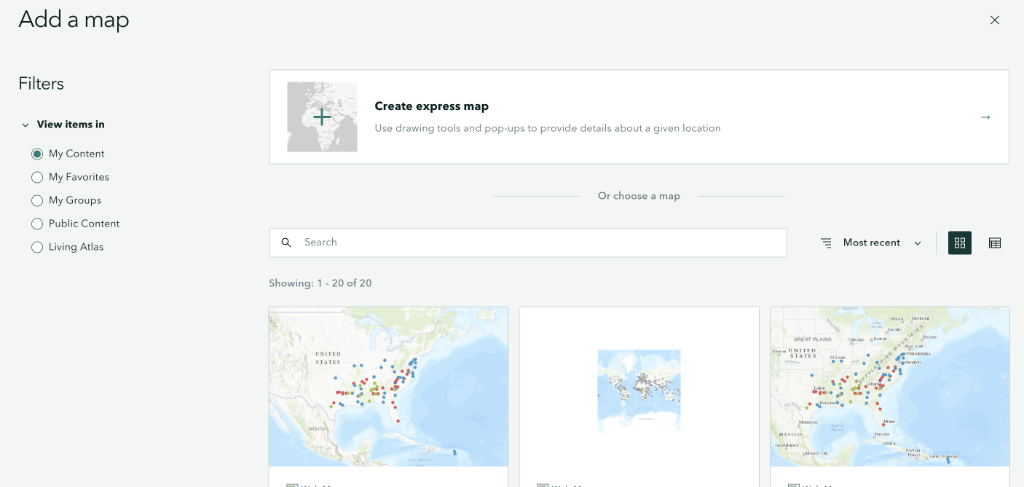Collapse the View items in section

point(25,125)
